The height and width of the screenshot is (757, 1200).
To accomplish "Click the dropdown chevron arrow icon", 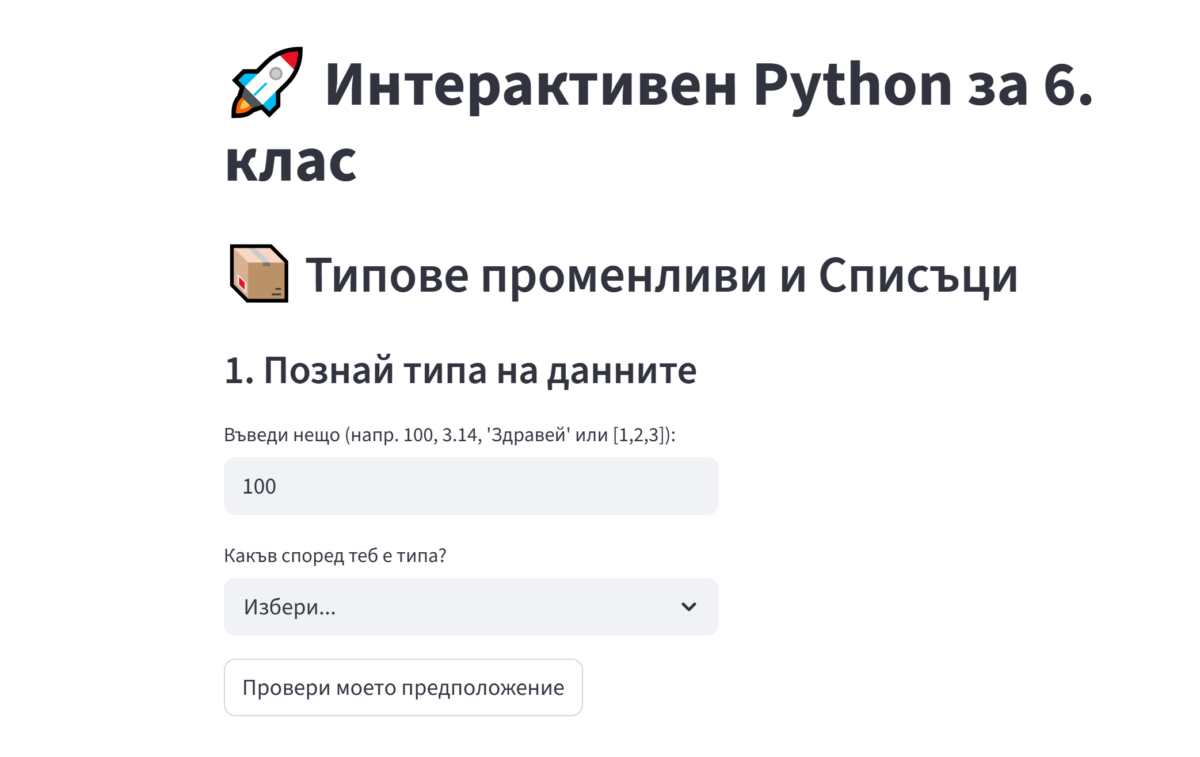I will [x=688, y=607].
